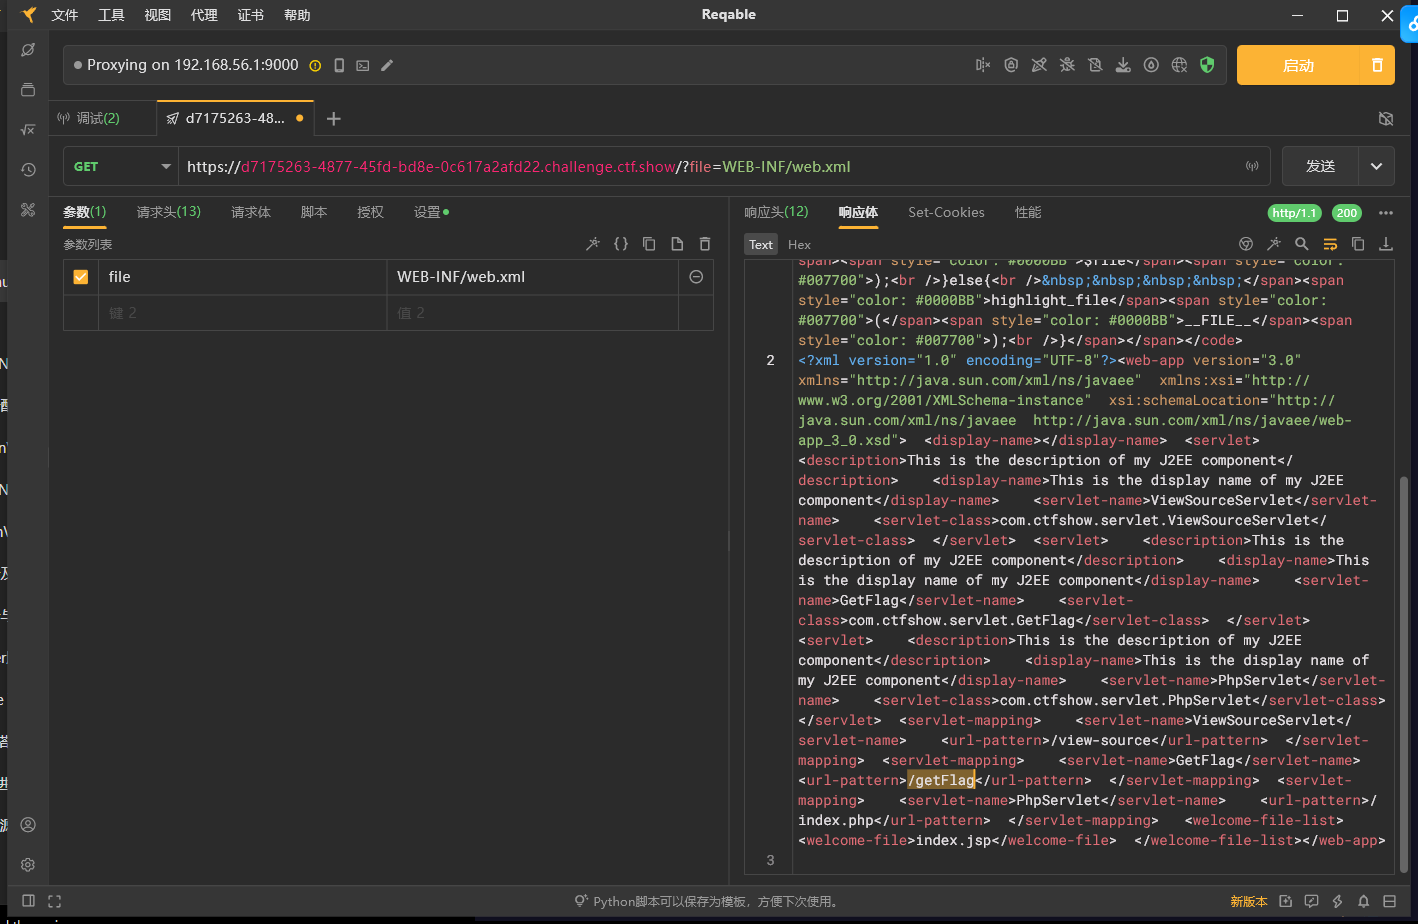The image size is (1418, 924).
Task: Open the 证书 menu
Action: (251, 15)
